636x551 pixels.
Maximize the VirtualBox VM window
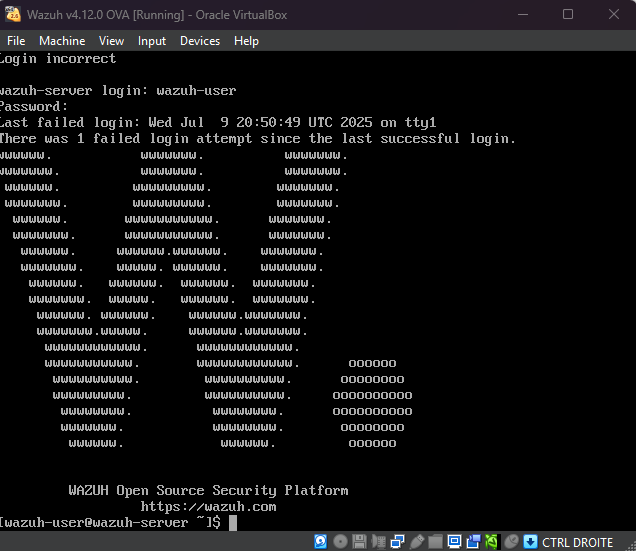pos(568,14)
